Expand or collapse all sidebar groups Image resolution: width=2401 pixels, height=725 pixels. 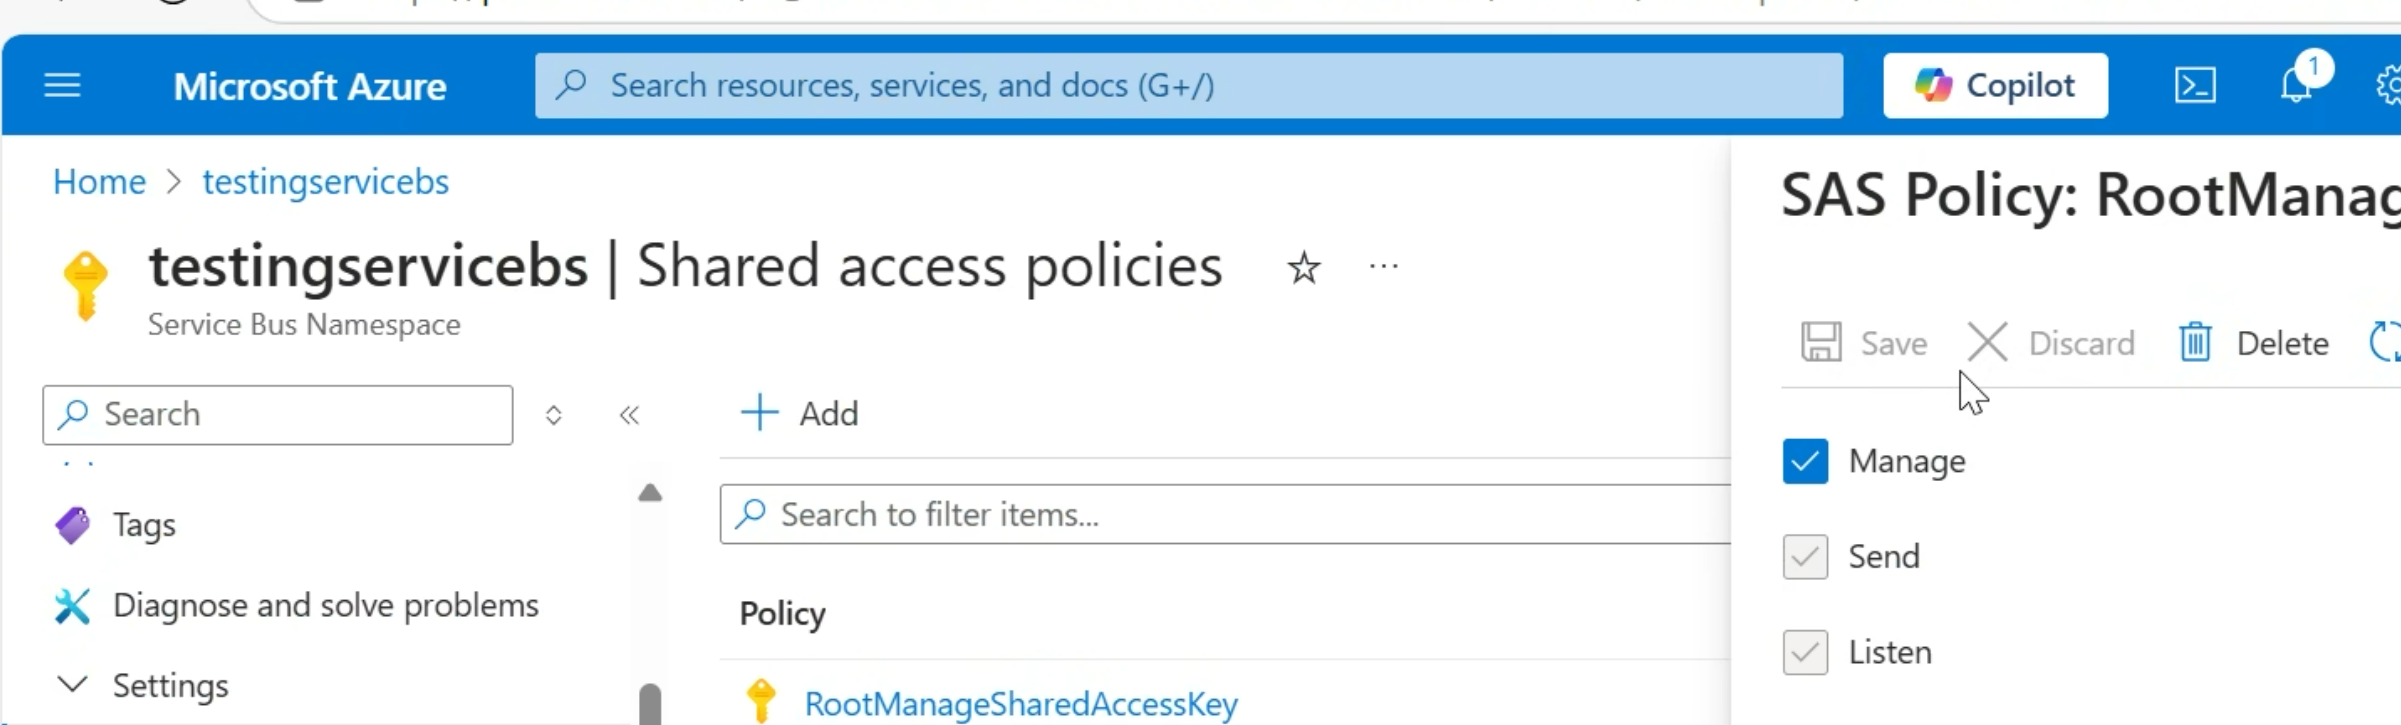point(554,415)
